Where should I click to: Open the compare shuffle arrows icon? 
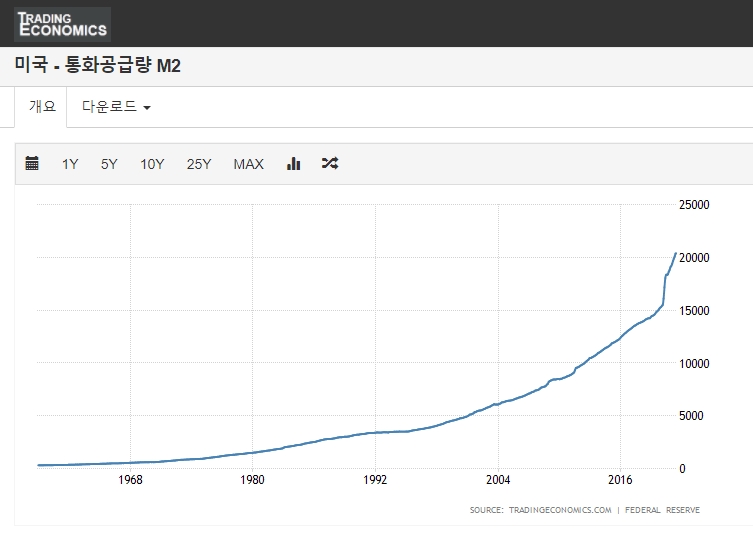coord(330,163)
